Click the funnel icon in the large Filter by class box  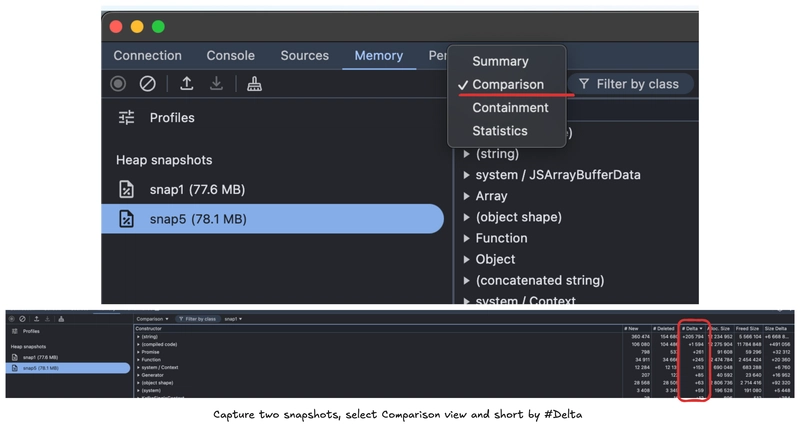(x=584, y=84)
